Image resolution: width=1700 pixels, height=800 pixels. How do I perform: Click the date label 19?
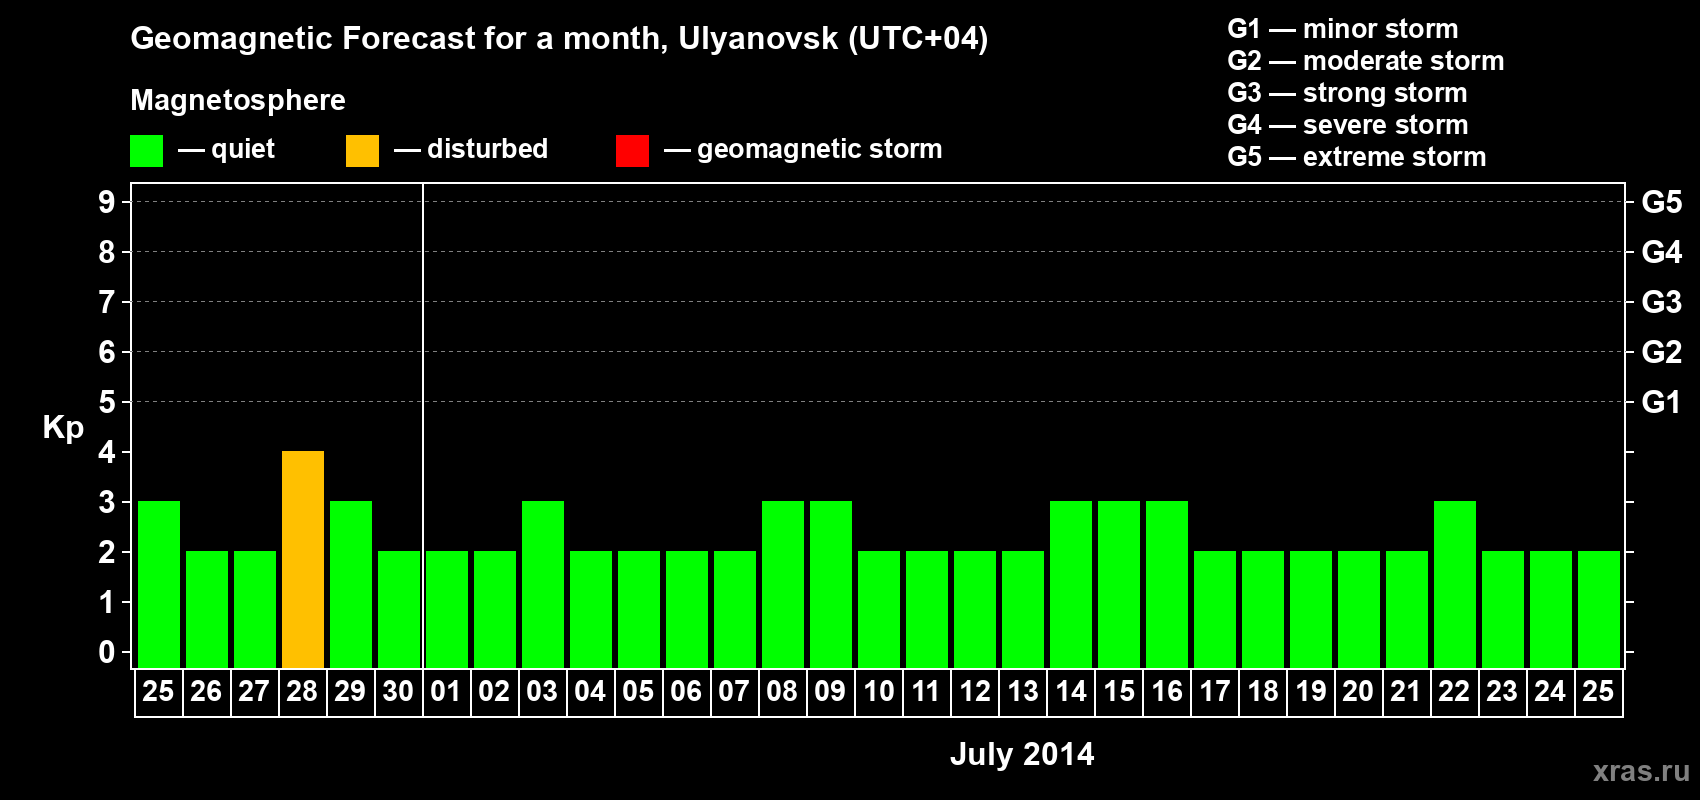[x=1310, y=691]
